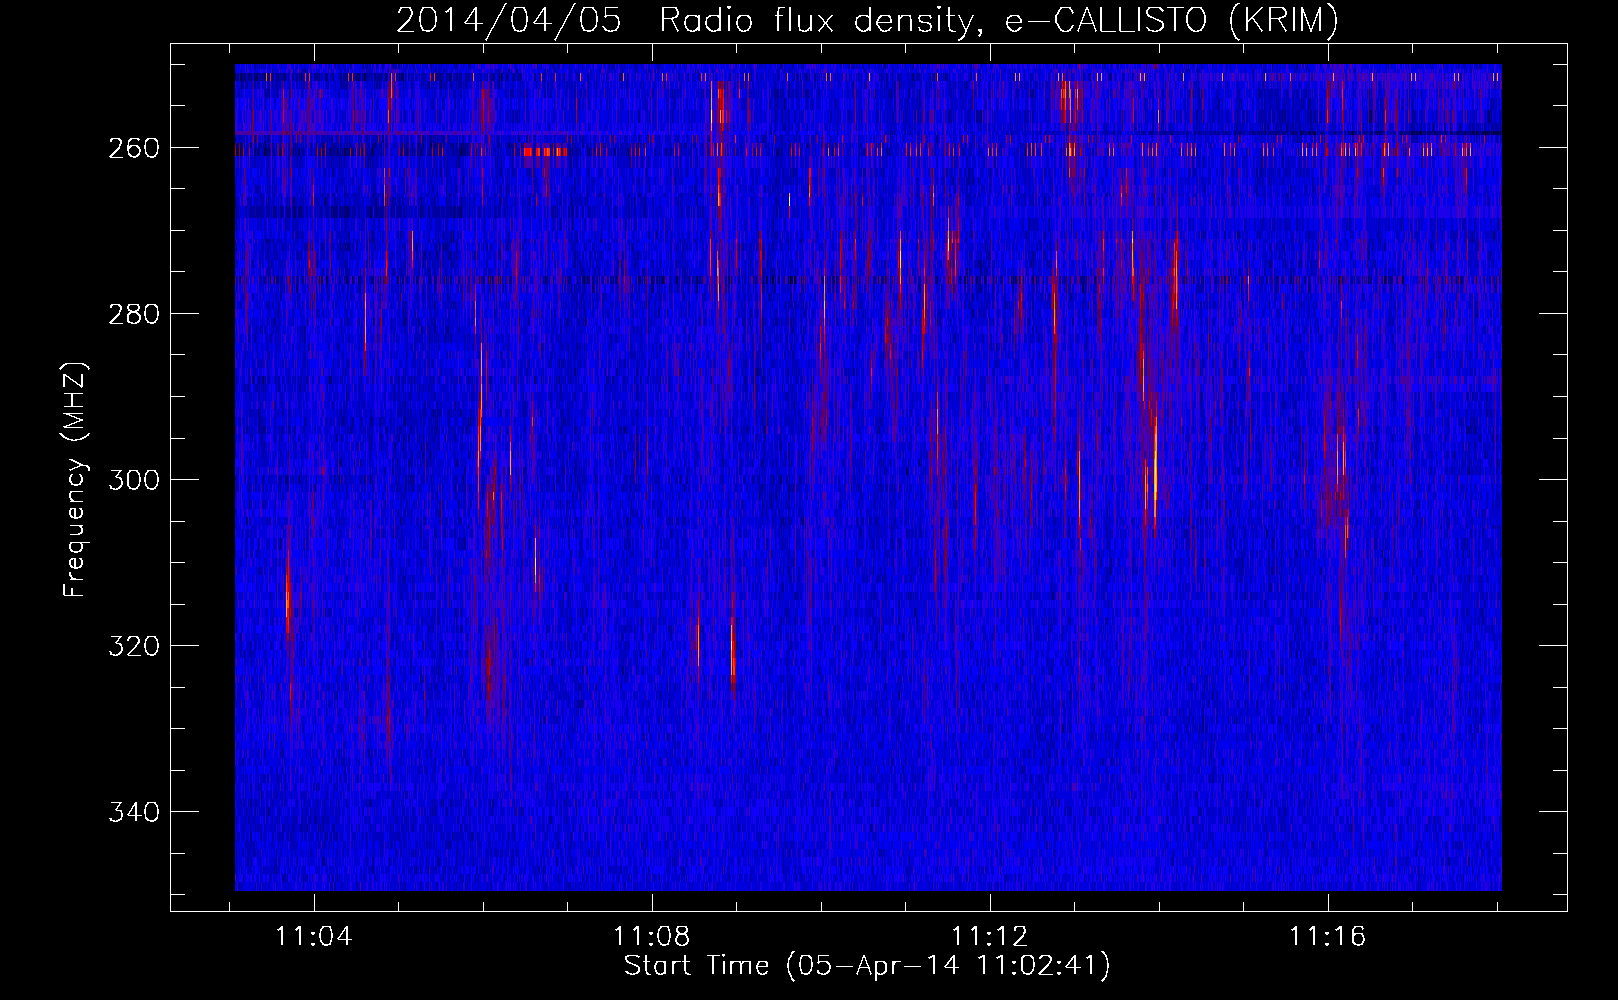This screenshot has width=1618, height=1000.
Task: Click the 11:04 time tick label
Action: tap(314, 937)
